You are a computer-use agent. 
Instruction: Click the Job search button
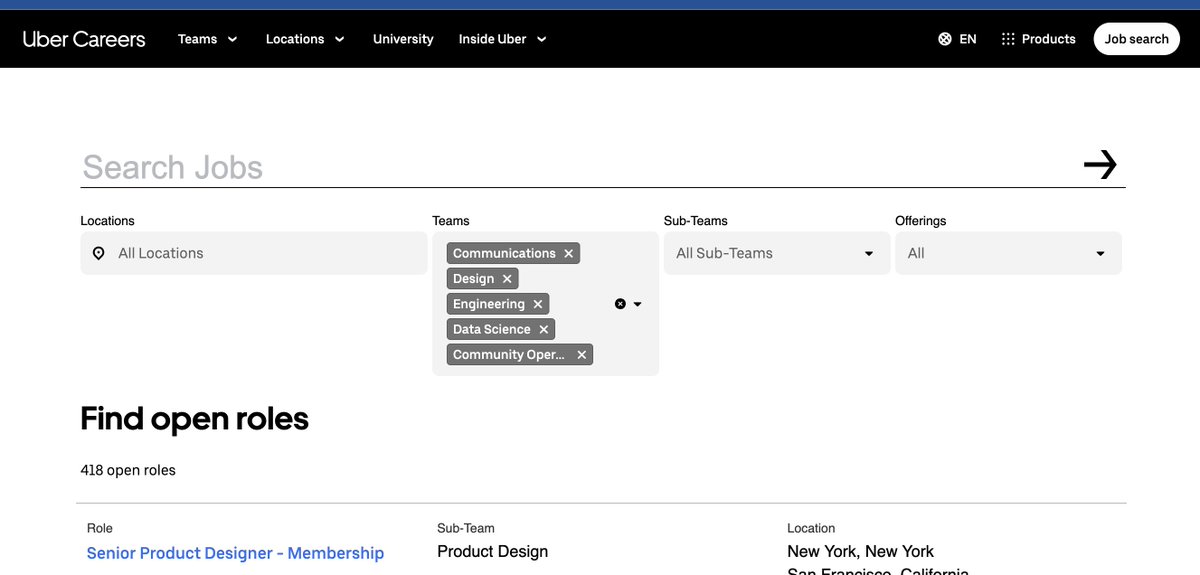click(x=1136, y=39)
